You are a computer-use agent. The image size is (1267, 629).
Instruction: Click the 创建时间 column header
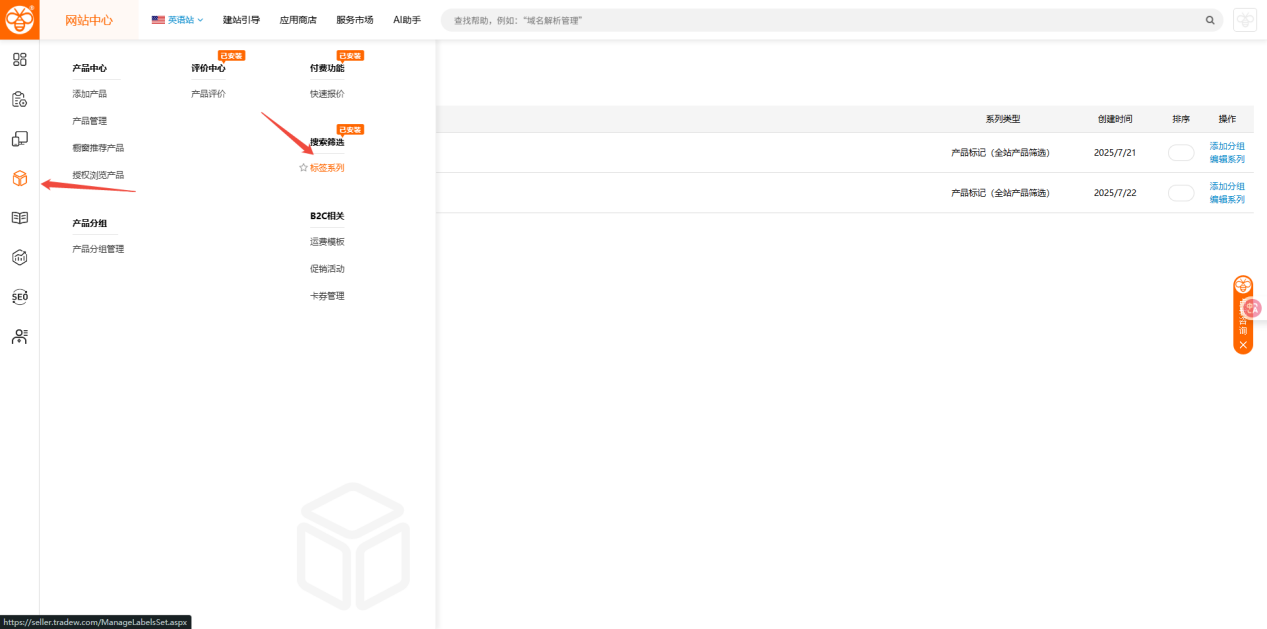point(1115,119)
